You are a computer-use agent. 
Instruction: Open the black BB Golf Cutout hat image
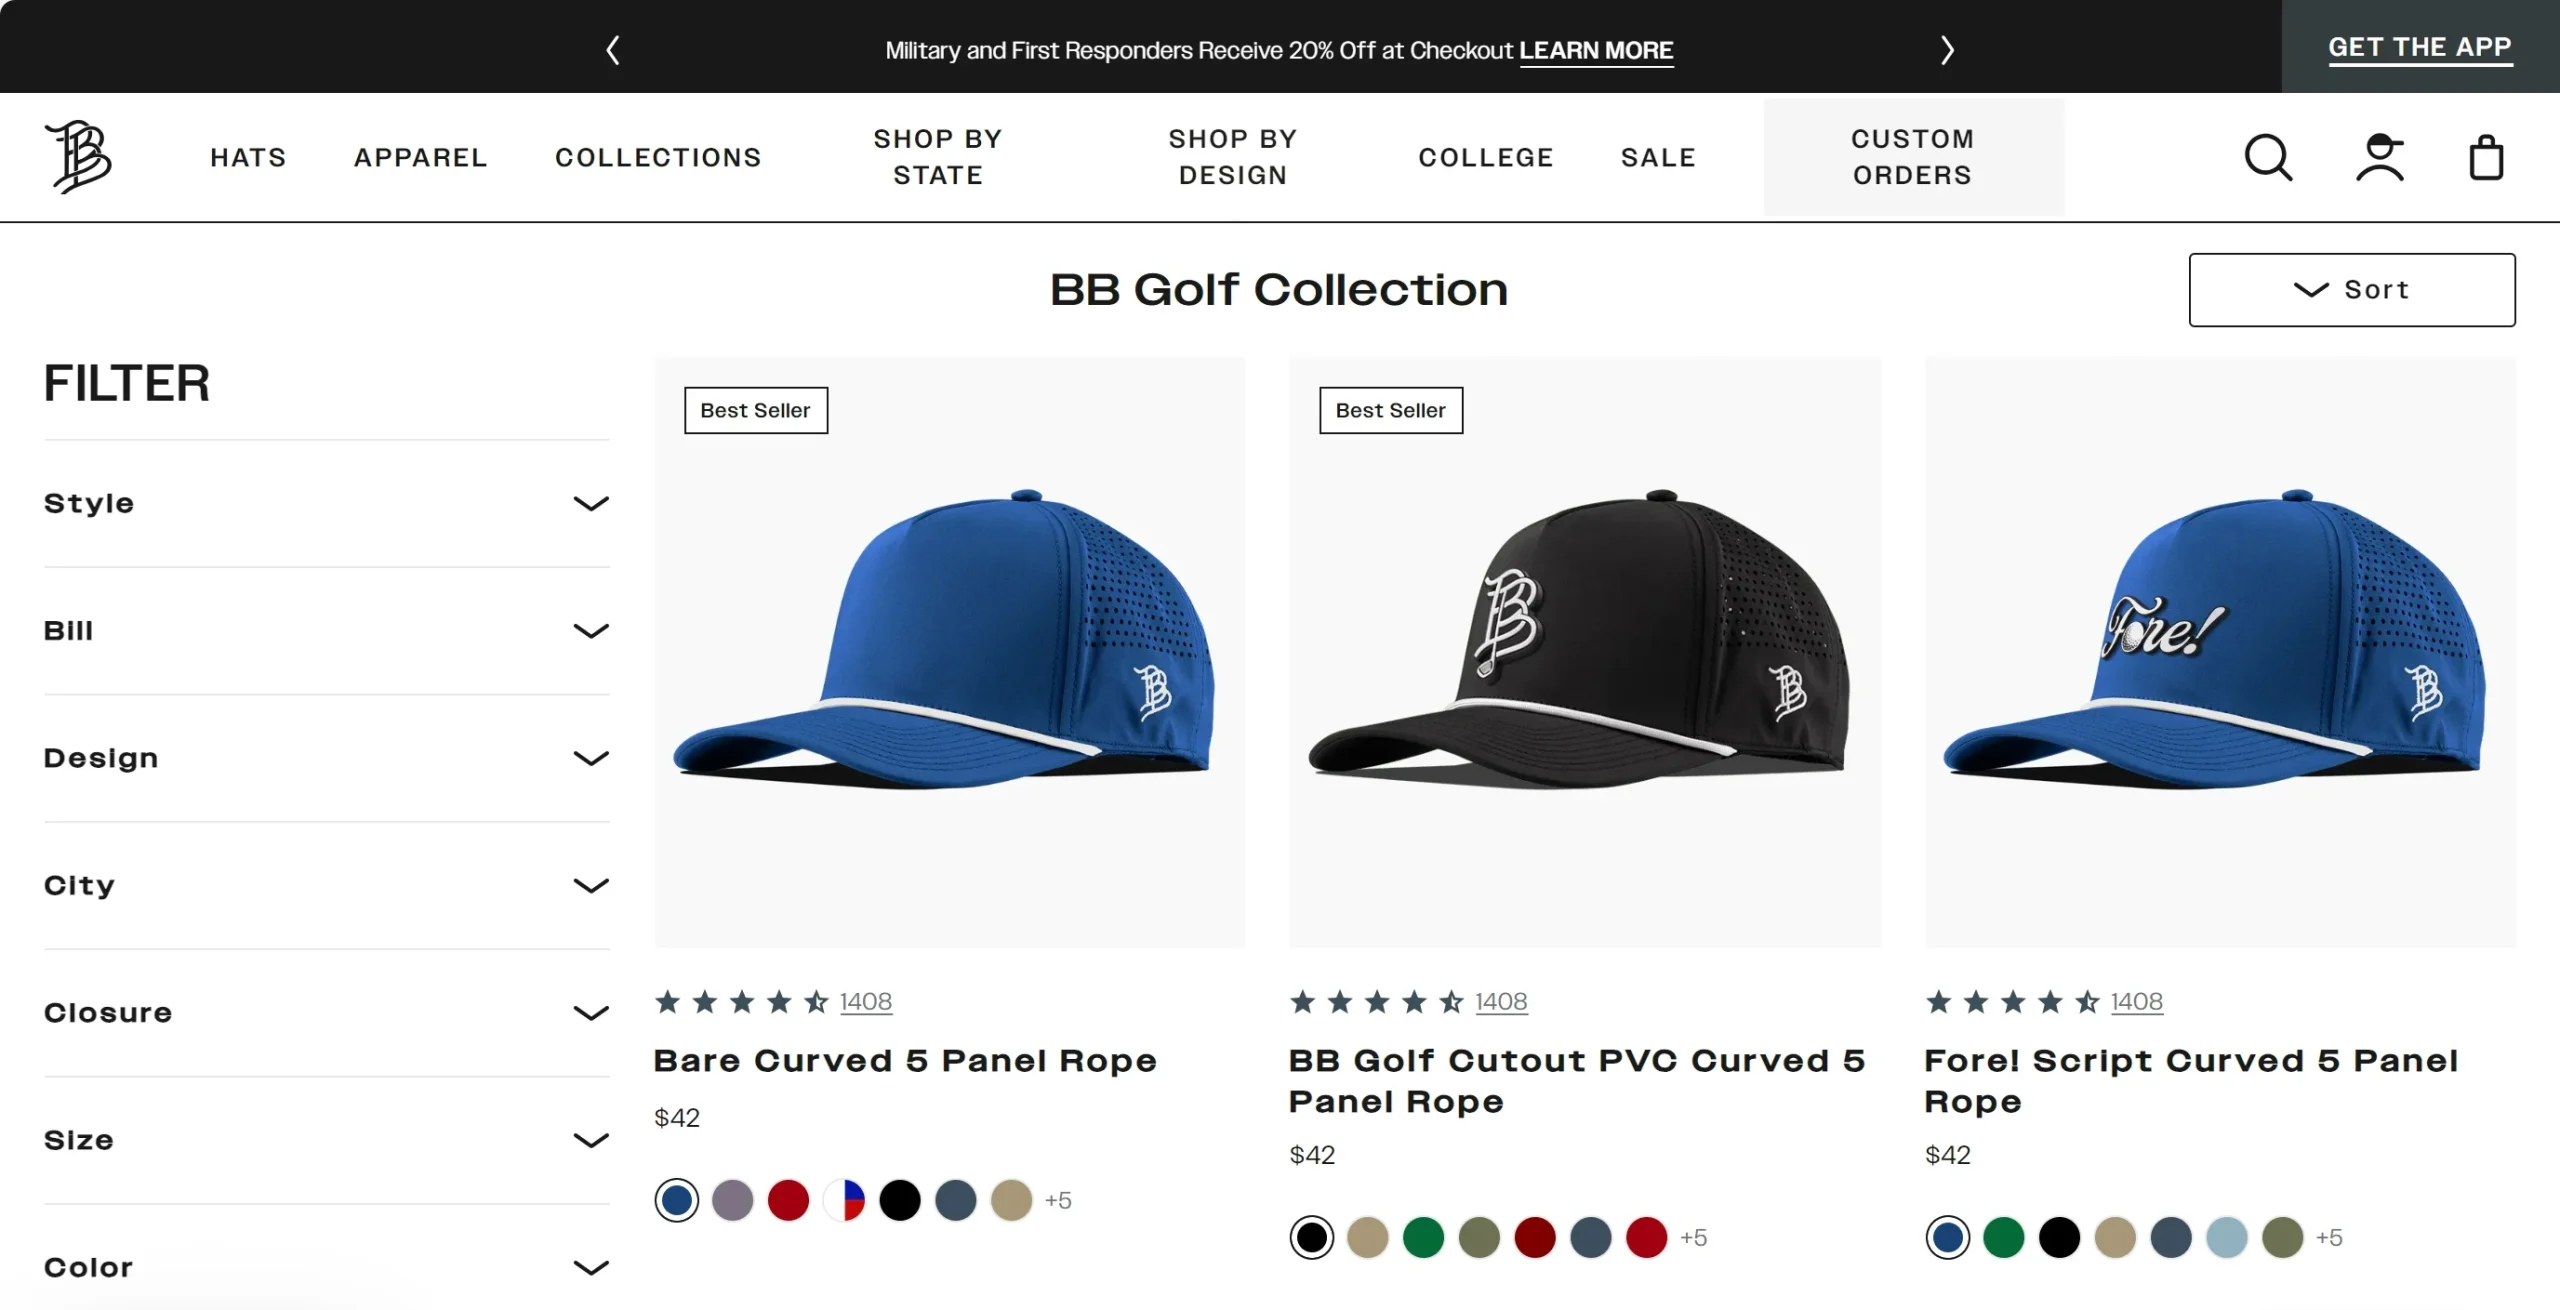click(x=1584, y=652)
